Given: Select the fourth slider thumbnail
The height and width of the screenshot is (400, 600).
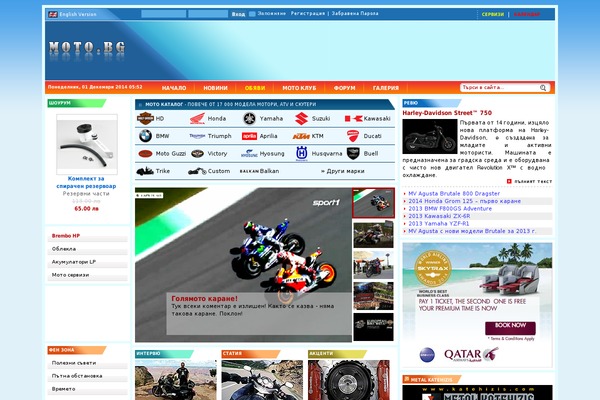Looking at the screenshot, I should 373,296.
